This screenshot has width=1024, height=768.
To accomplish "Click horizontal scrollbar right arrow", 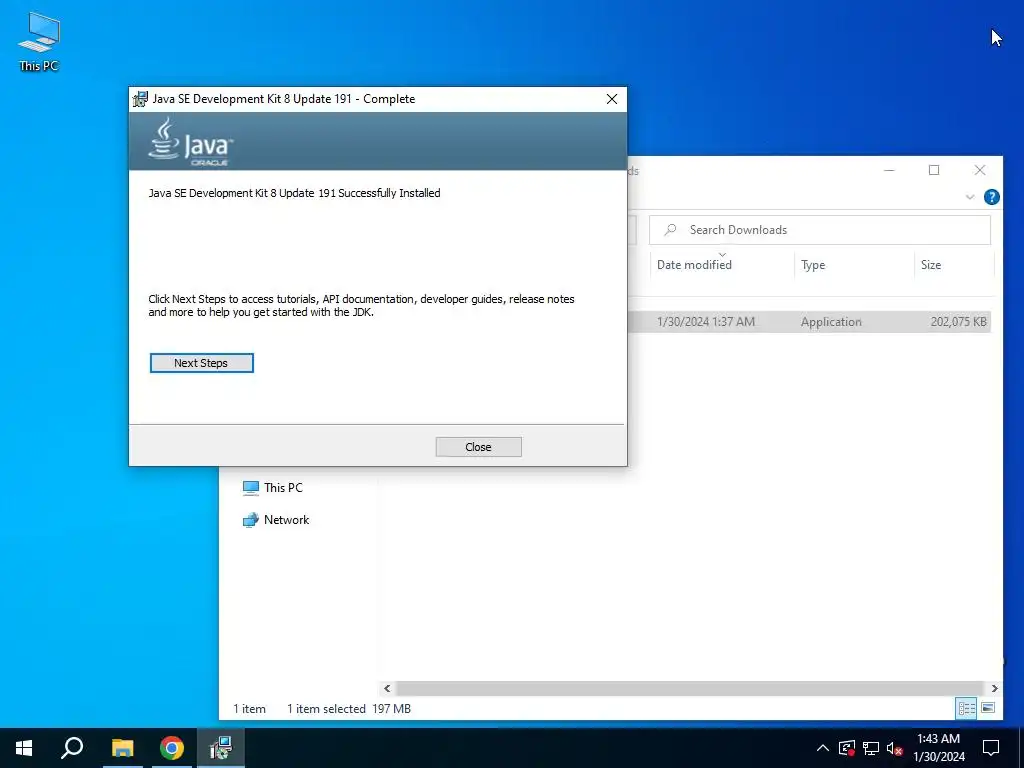I will 994,688.
